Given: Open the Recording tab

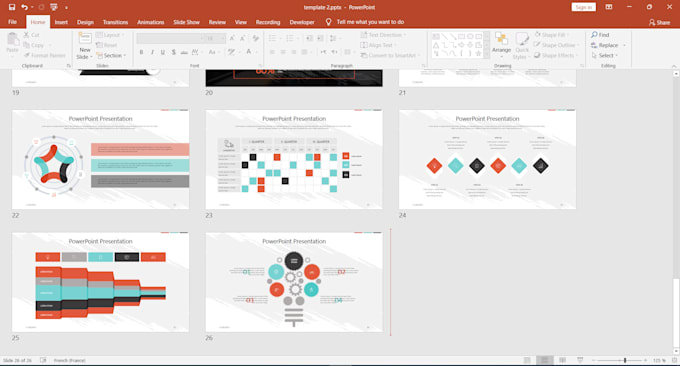Looking at the screenshot, I should click(268, 22).
